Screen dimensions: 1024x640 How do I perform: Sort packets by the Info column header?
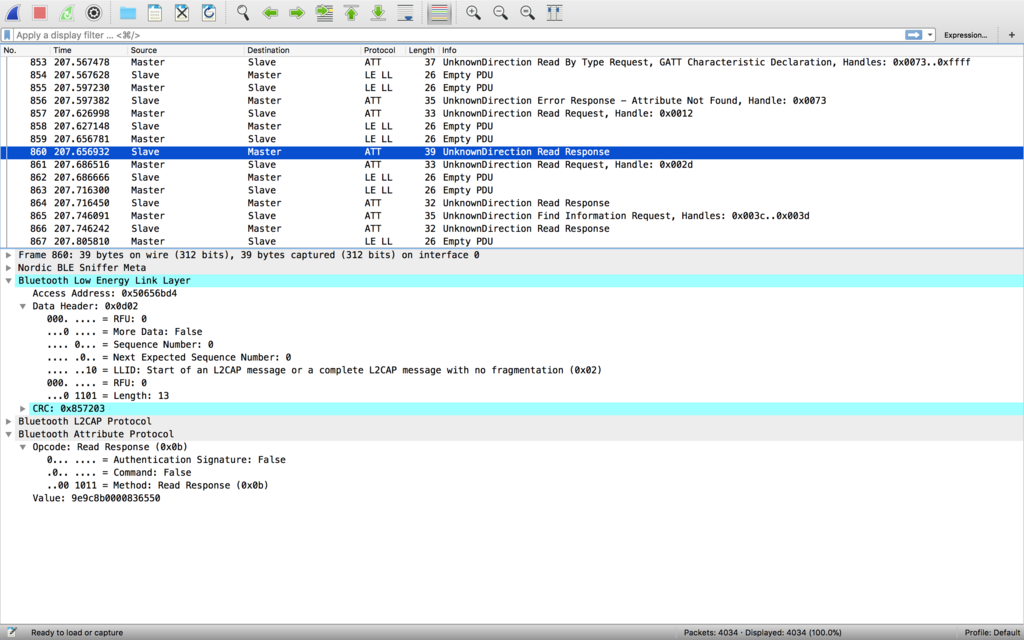pos(731,50)
